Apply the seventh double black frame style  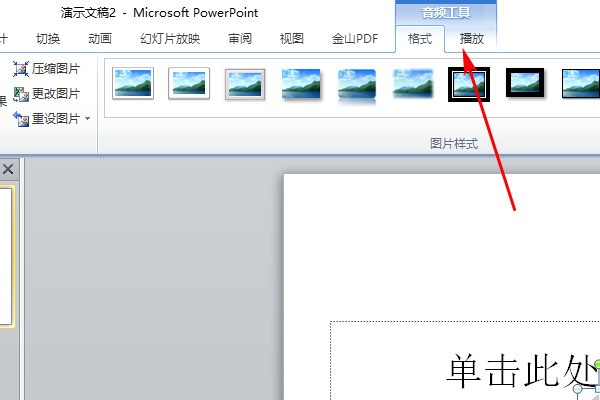point(469,85)
